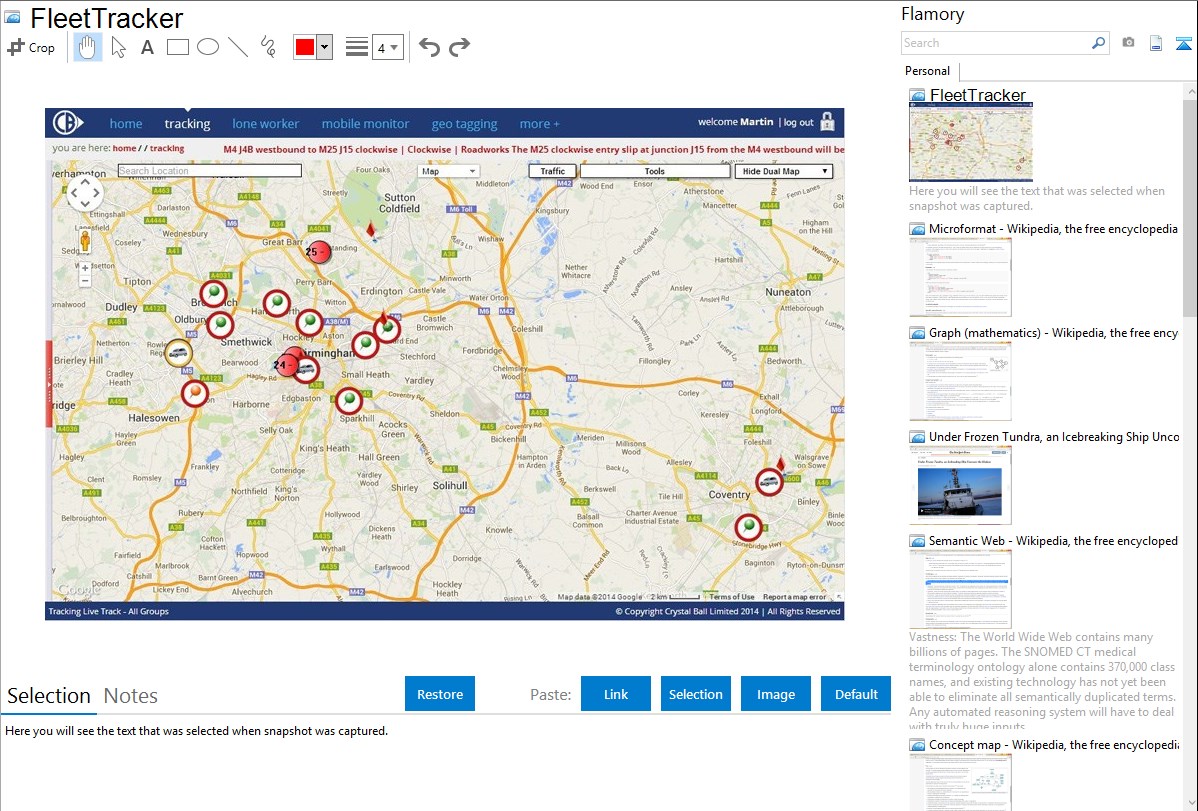Open the Map type dropdown
This screenshot has height=811, width=1198.
[x=448, y=171]
